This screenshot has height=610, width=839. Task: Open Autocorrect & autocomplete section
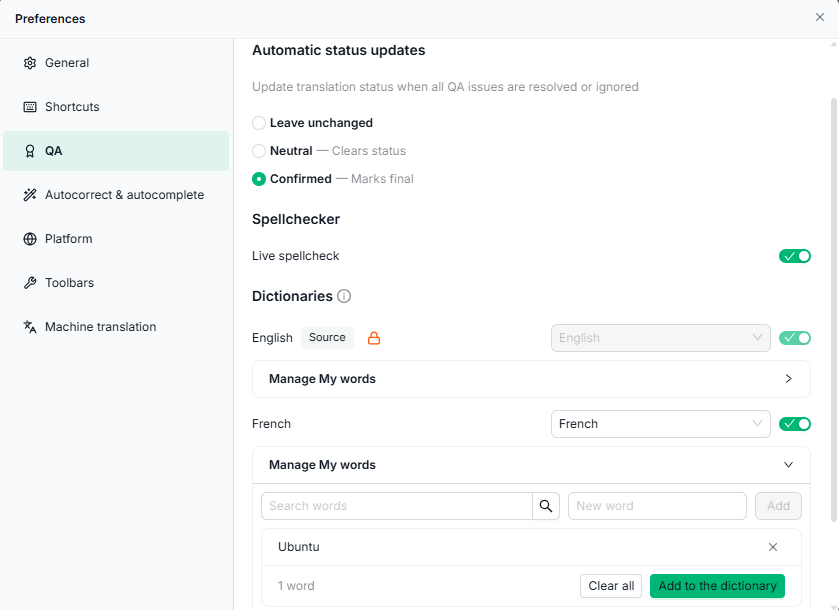coord(116,195)
